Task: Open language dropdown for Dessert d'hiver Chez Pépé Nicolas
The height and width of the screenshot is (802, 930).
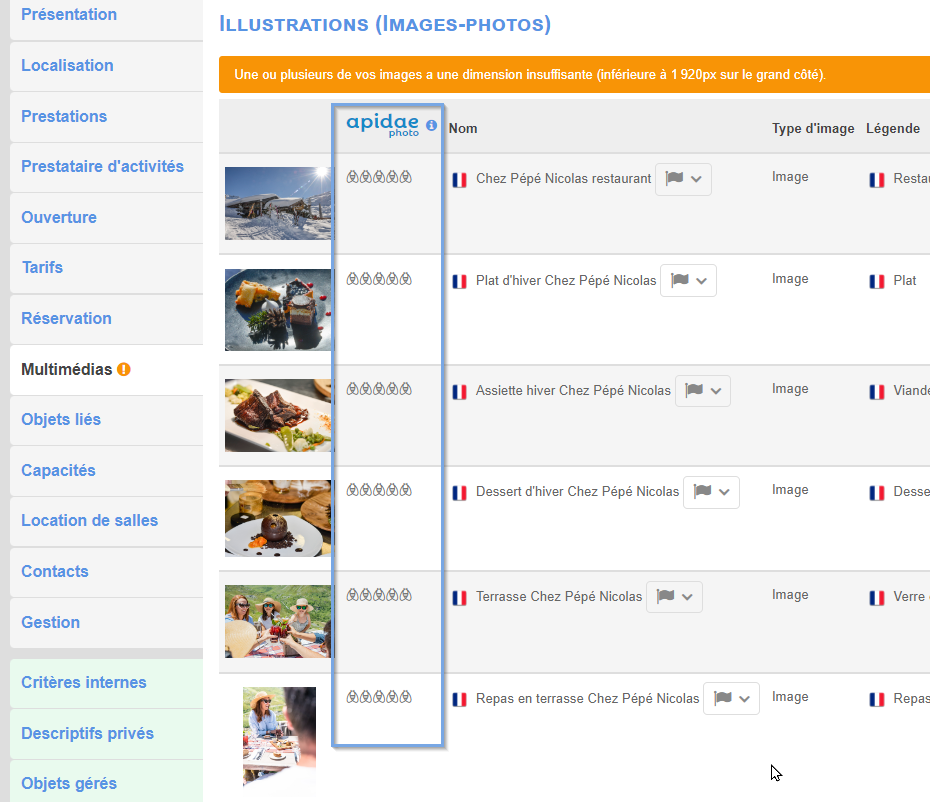Action: 711,492
